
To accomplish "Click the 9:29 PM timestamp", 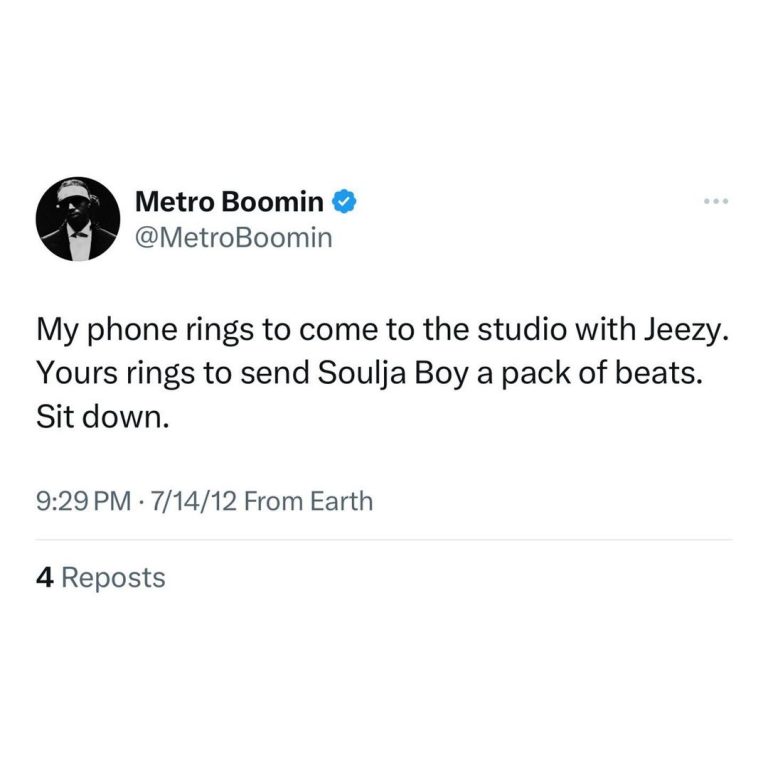I will tap(82, 500).
